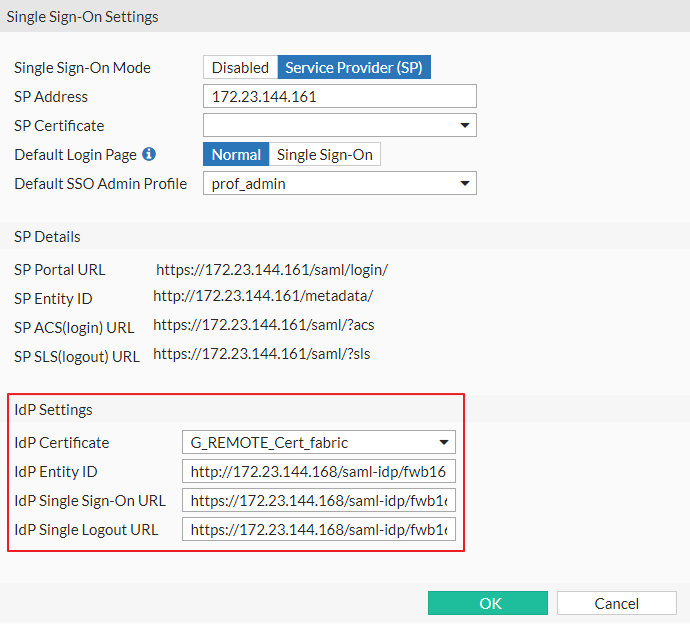Screen dimensions: 690x624
Task: Click the IdP Settings section header
Action: [x=53, y=410]
